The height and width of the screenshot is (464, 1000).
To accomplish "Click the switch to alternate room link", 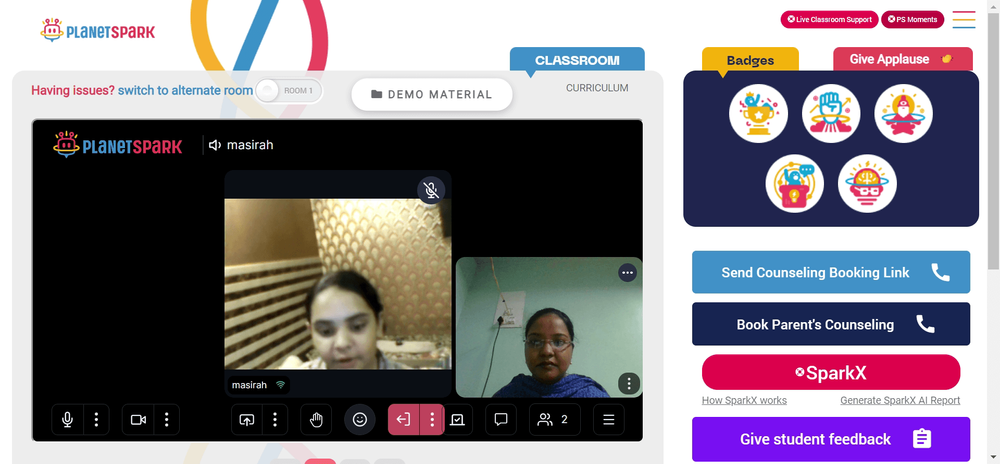I will [186, 91].
